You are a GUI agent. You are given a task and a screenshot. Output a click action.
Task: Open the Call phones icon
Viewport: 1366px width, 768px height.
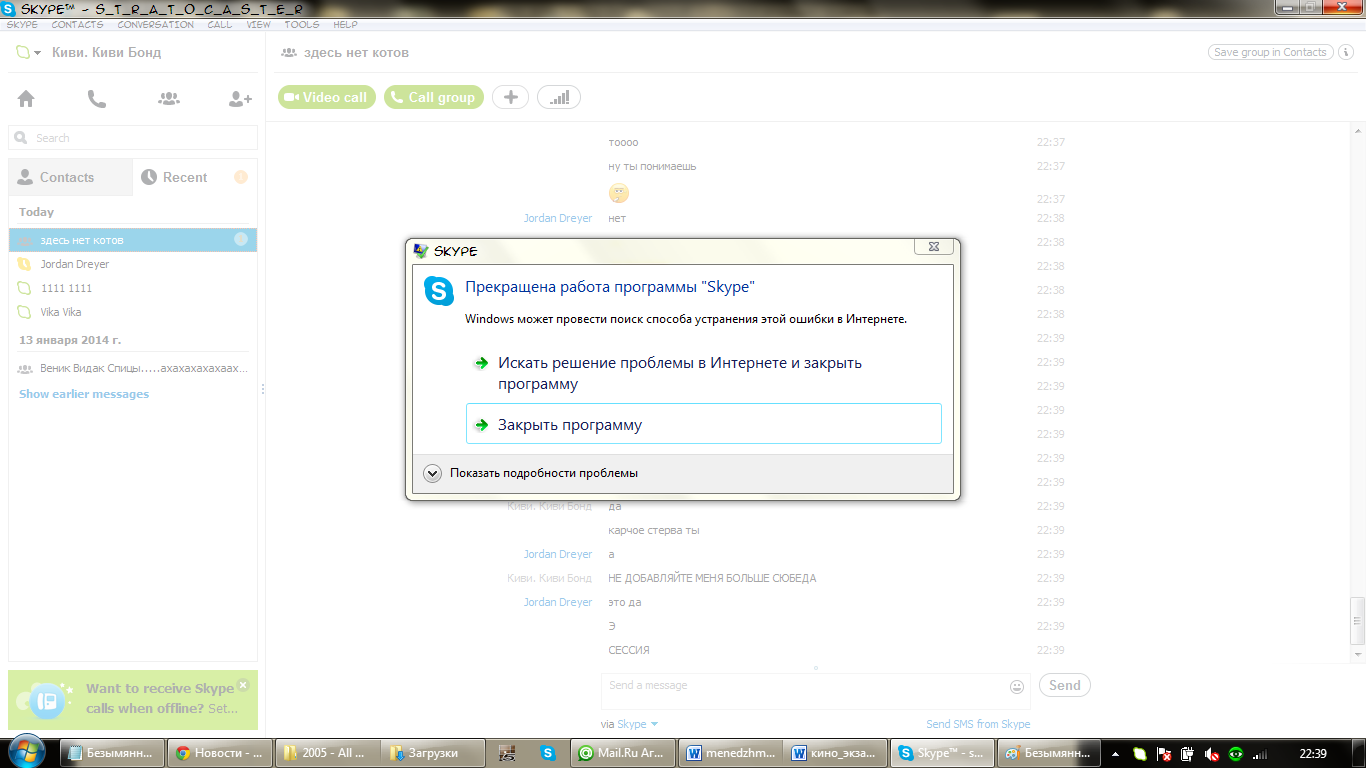click(97, 98)
